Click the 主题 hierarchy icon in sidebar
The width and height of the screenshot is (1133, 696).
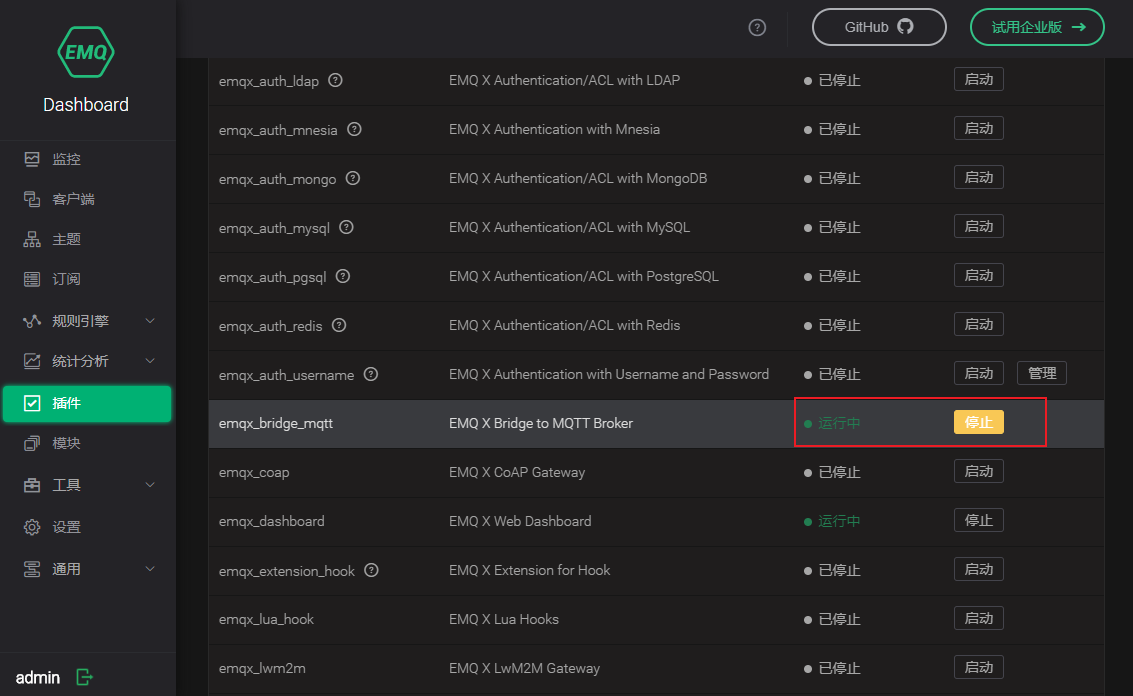point(32,239)
